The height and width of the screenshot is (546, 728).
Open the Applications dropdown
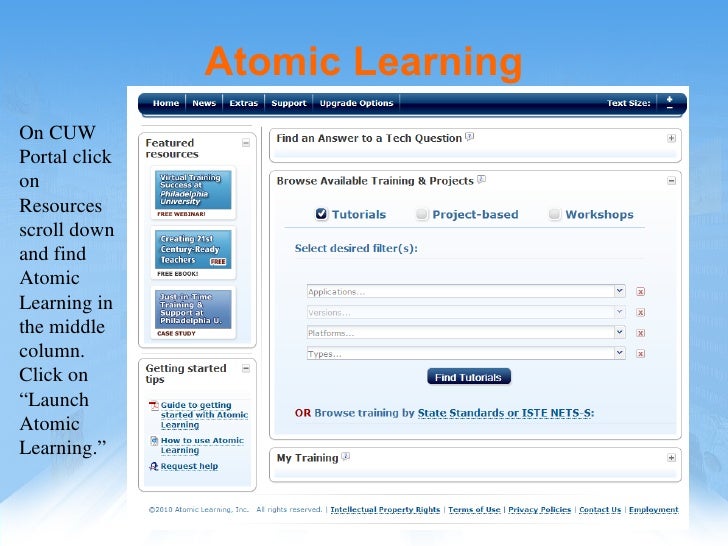click(466, 292)
